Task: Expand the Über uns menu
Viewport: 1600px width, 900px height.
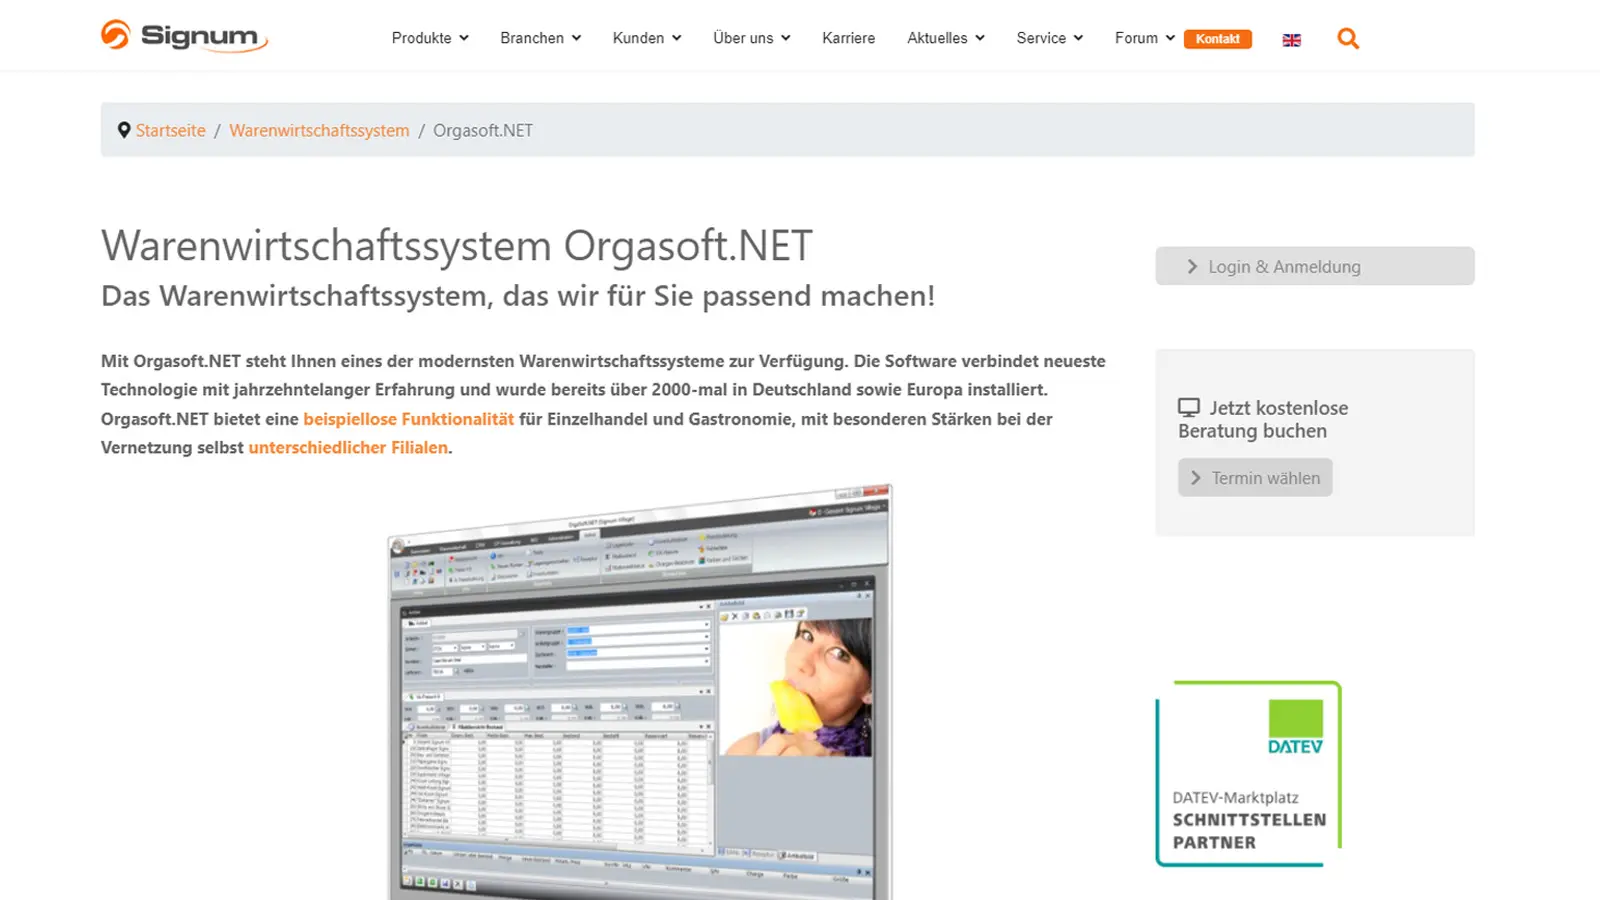Action: (752, 38)
